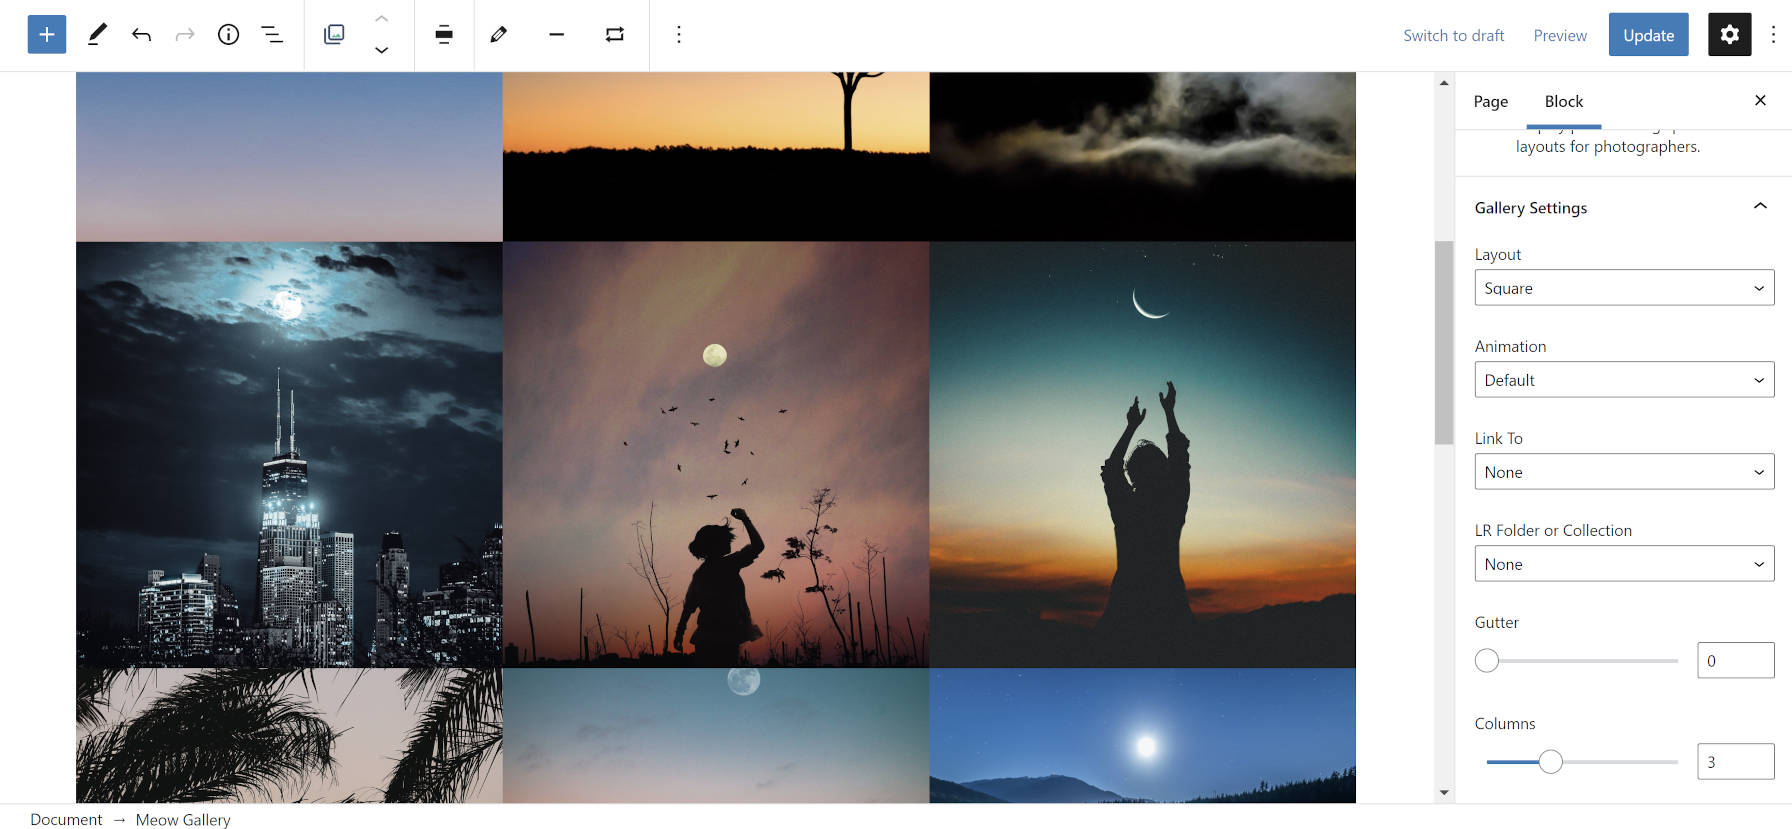
Task: Open the document Details info icon
Action: click(x=229, y=35)
